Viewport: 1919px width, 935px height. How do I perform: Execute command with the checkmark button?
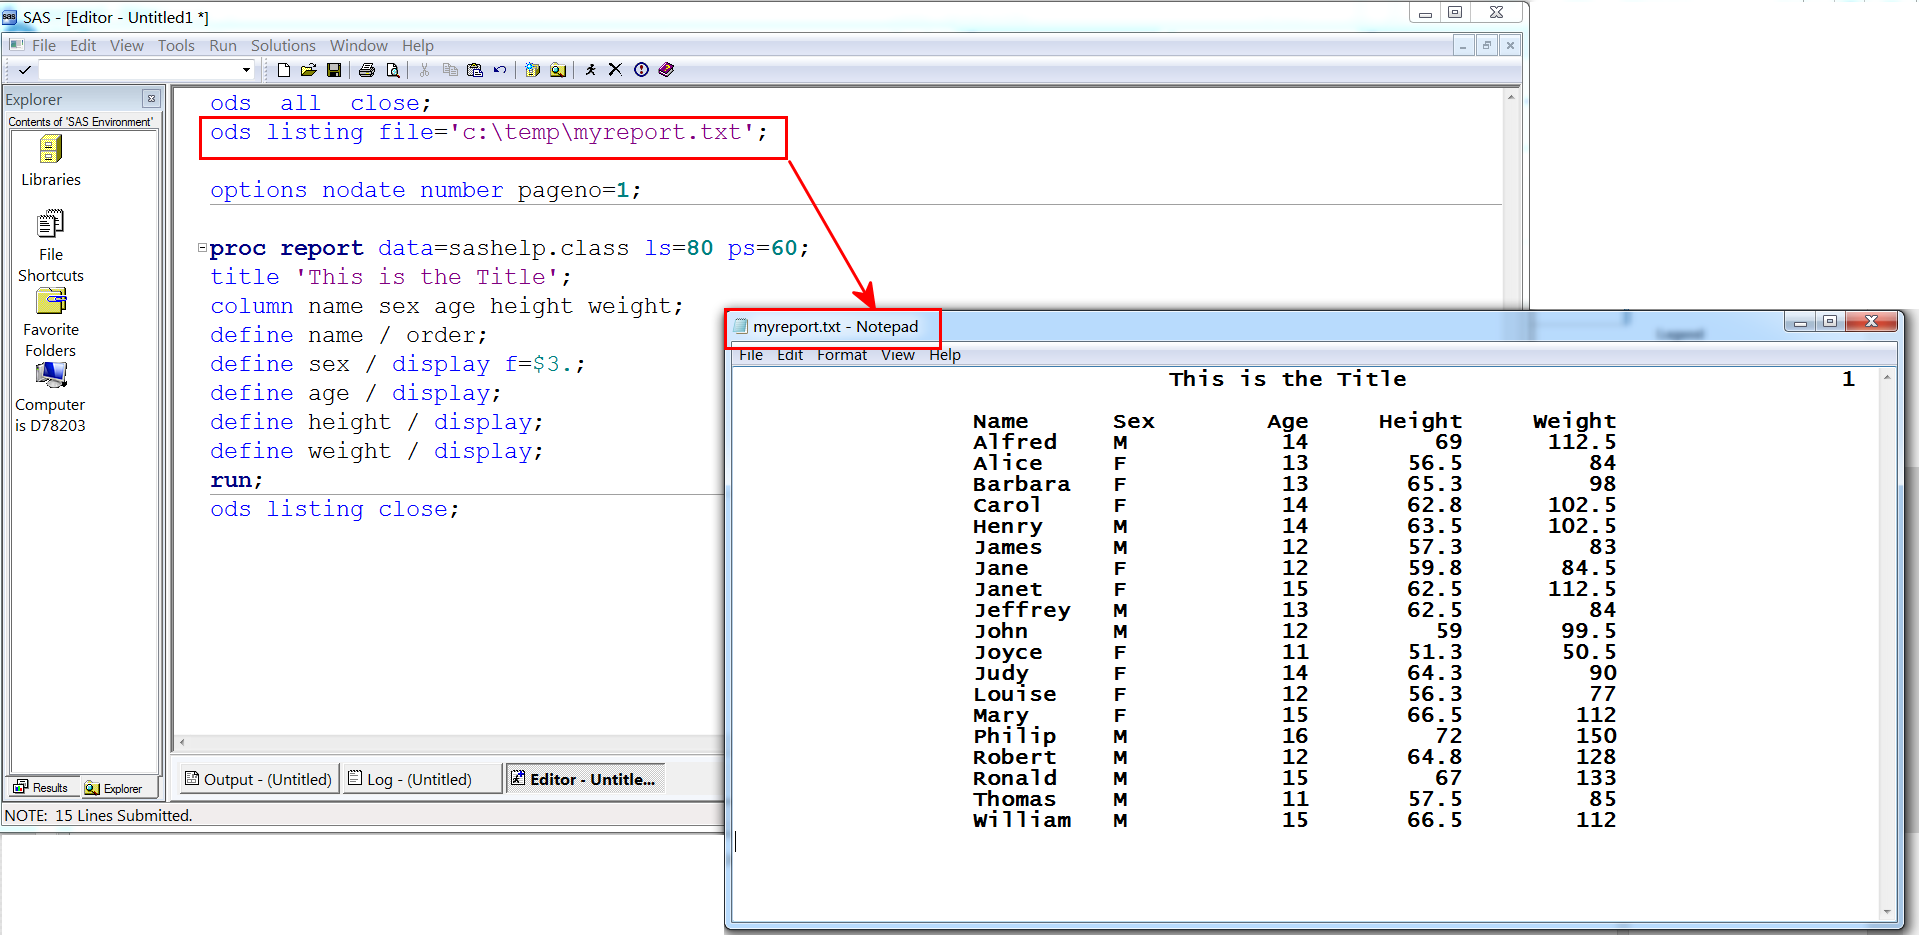(x=23, y=70)
